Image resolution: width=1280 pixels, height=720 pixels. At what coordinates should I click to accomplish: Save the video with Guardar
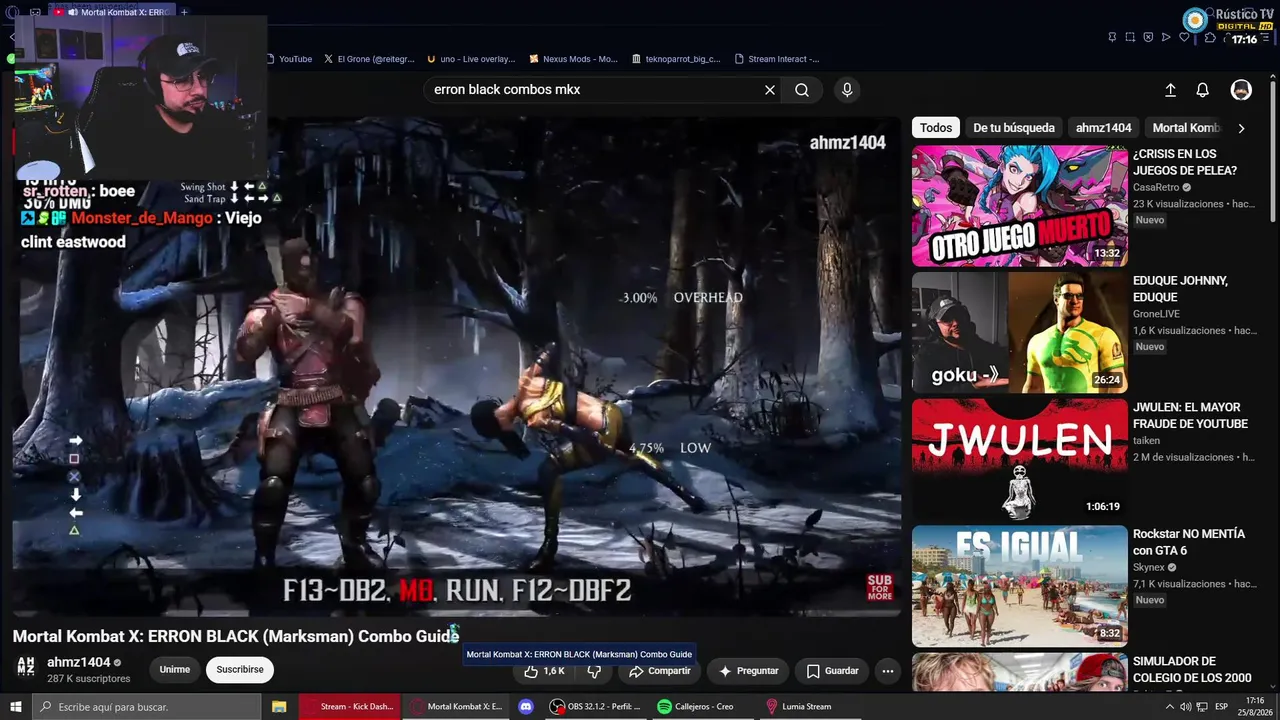833,671
